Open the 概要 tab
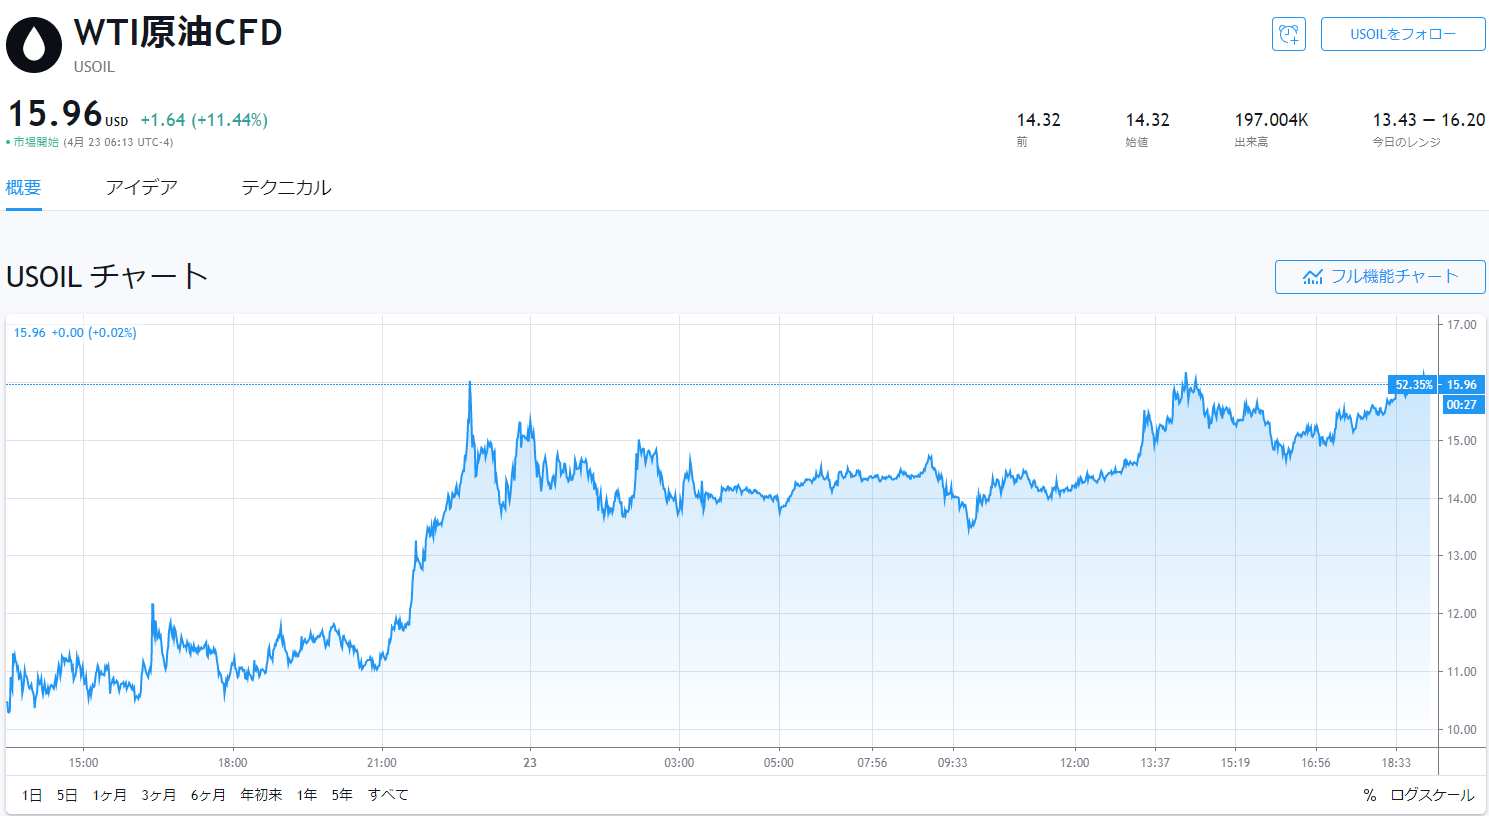 point(24,188)
